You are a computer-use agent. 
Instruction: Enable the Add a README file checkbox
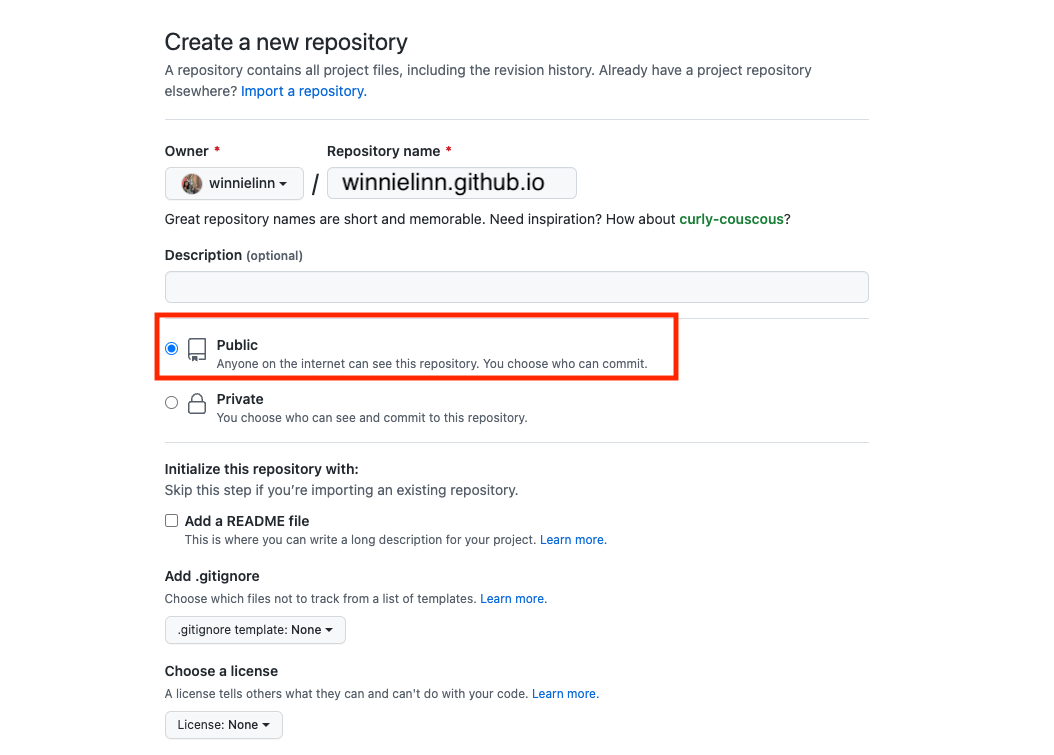tap(172, 521)
